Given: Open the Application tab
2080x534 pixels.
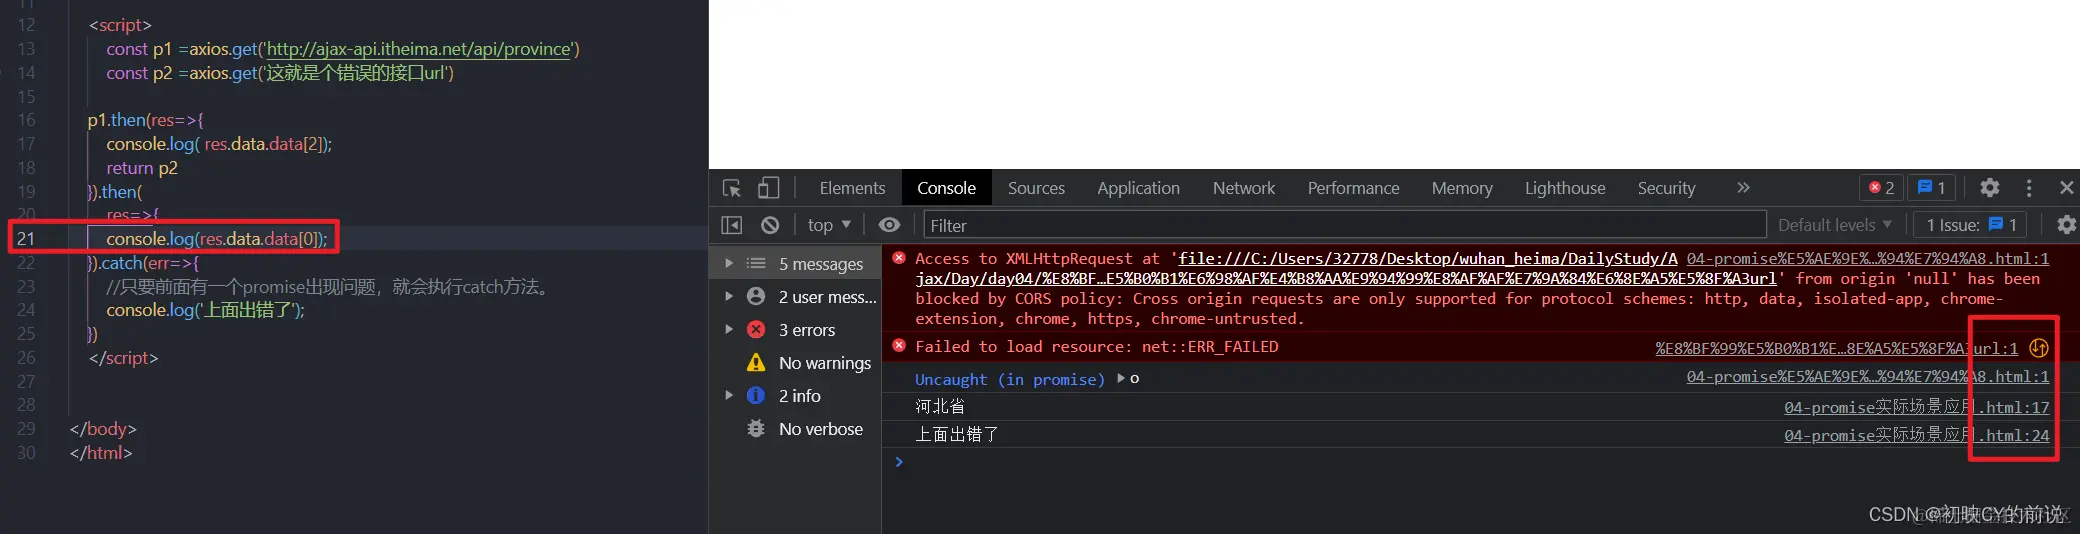Looking at the screenshot, I should (1138, 188).
